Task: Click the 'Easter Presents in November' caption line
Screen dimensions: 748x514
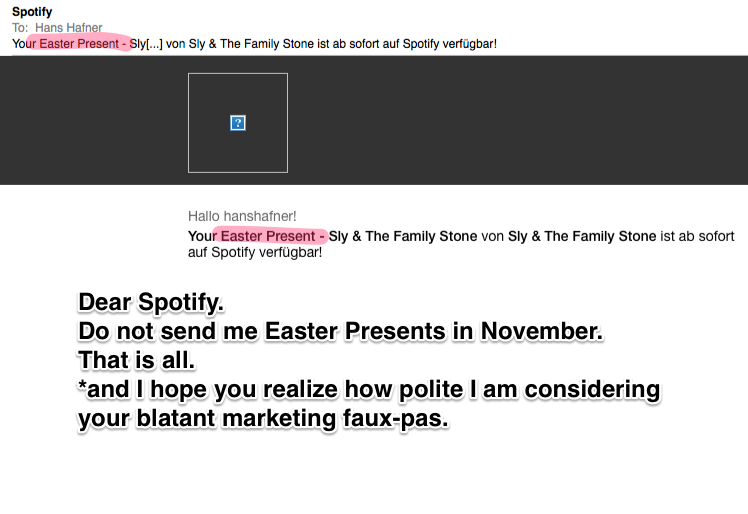Action: (x=341, y=331)
